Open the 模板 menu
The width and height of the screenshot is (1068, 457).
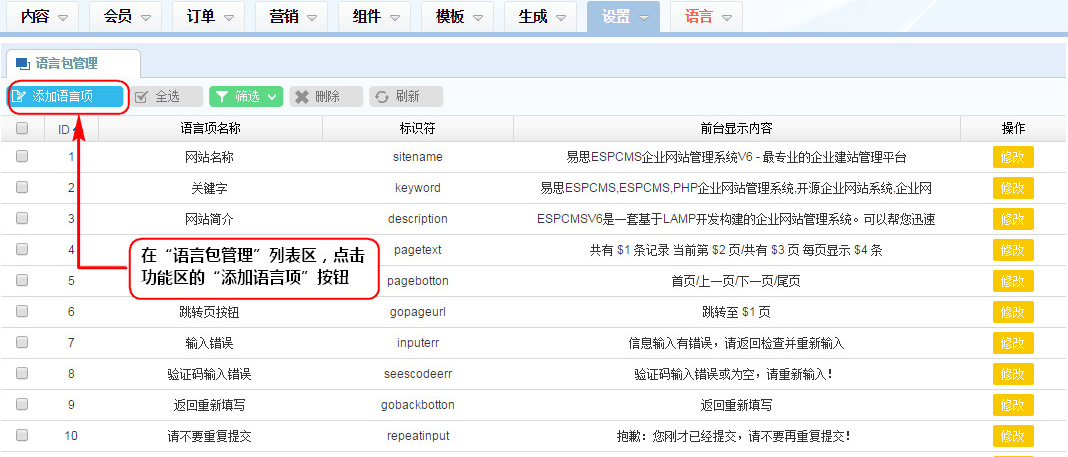coord(457,17)
